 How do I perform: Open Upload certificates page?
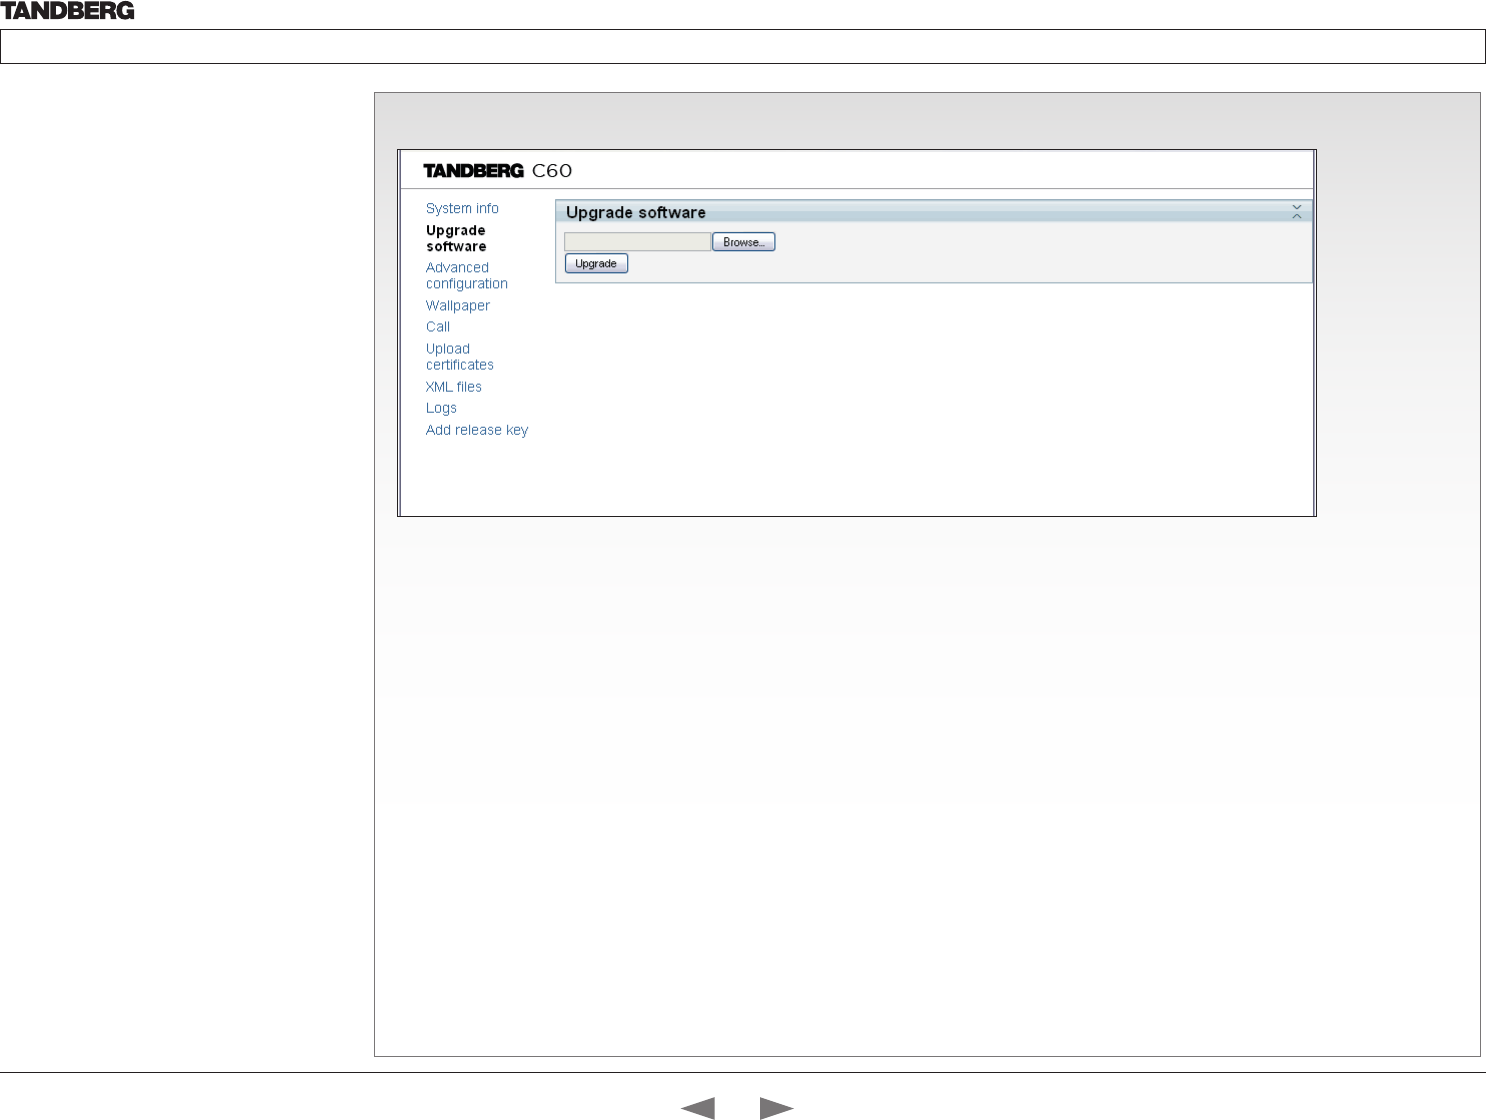point(460,357)
